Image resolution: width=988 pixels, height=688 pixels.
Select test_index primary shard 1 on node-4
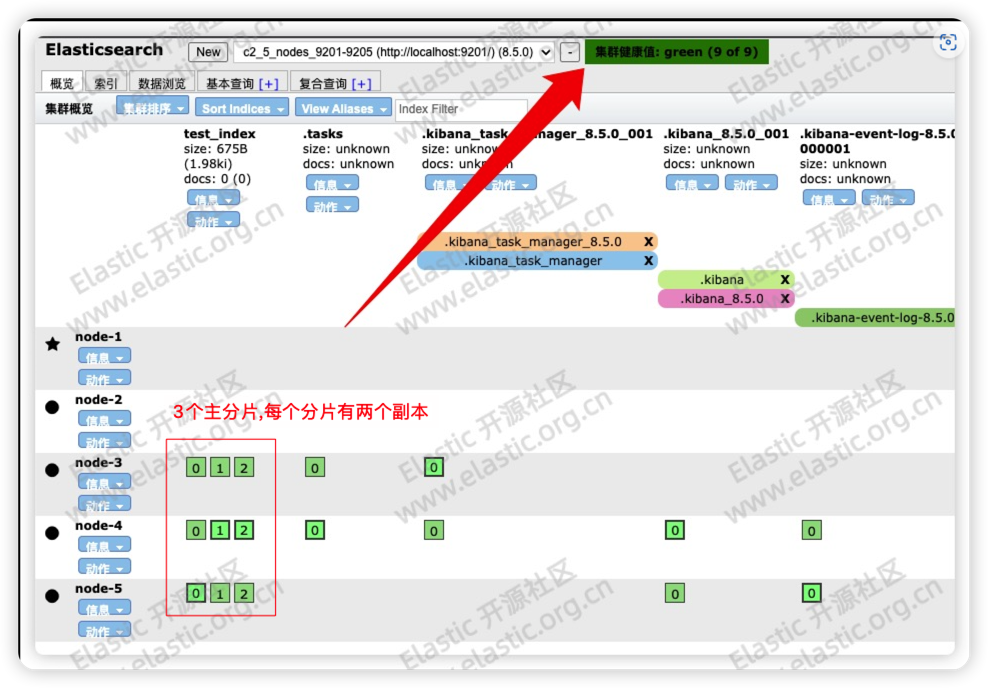click(x=220, y=530)
